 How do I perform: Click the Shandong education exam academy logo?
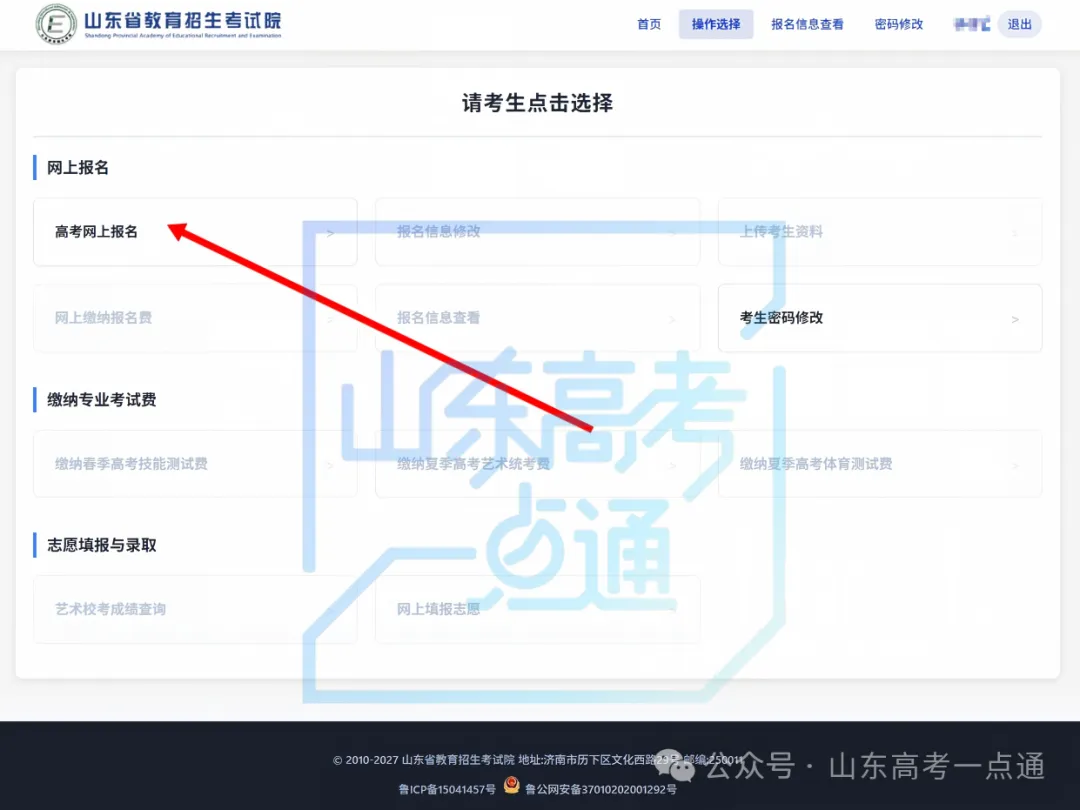(x=158, y=23)
